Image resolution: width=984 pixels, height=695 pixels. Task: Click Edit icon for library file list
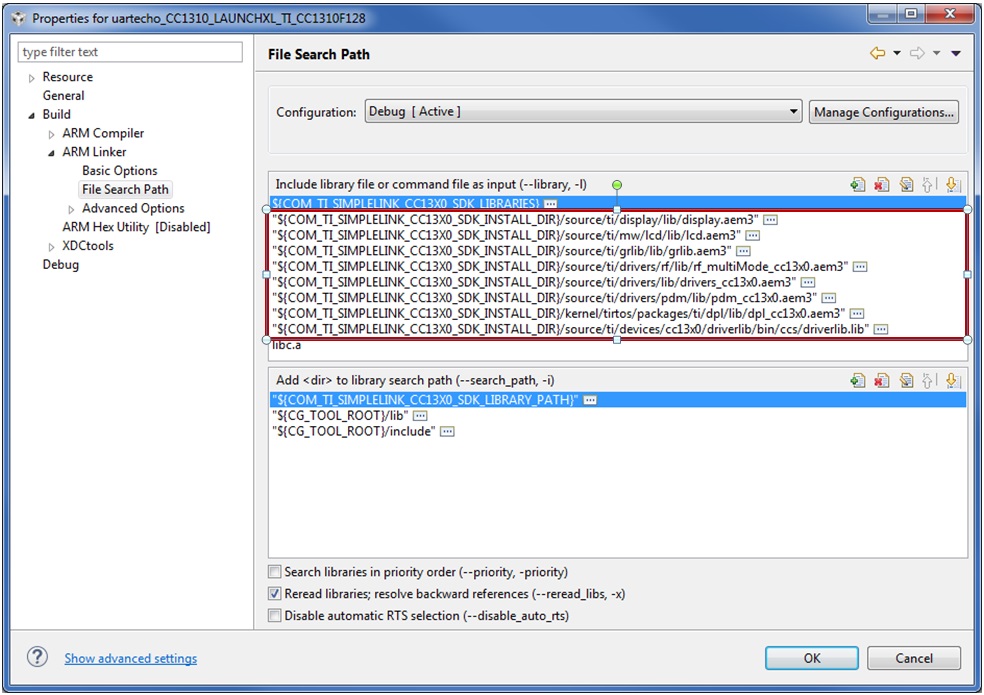point(905,184)
